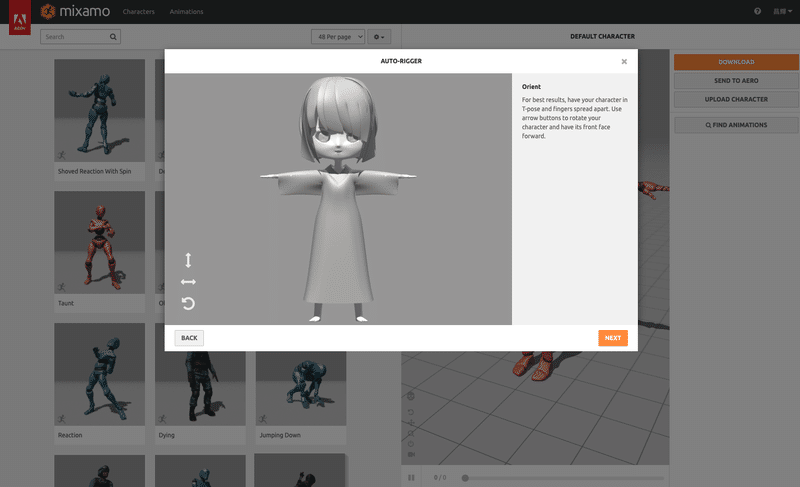Click the rotate character icon in Auto-Rigger

(188, 303)
